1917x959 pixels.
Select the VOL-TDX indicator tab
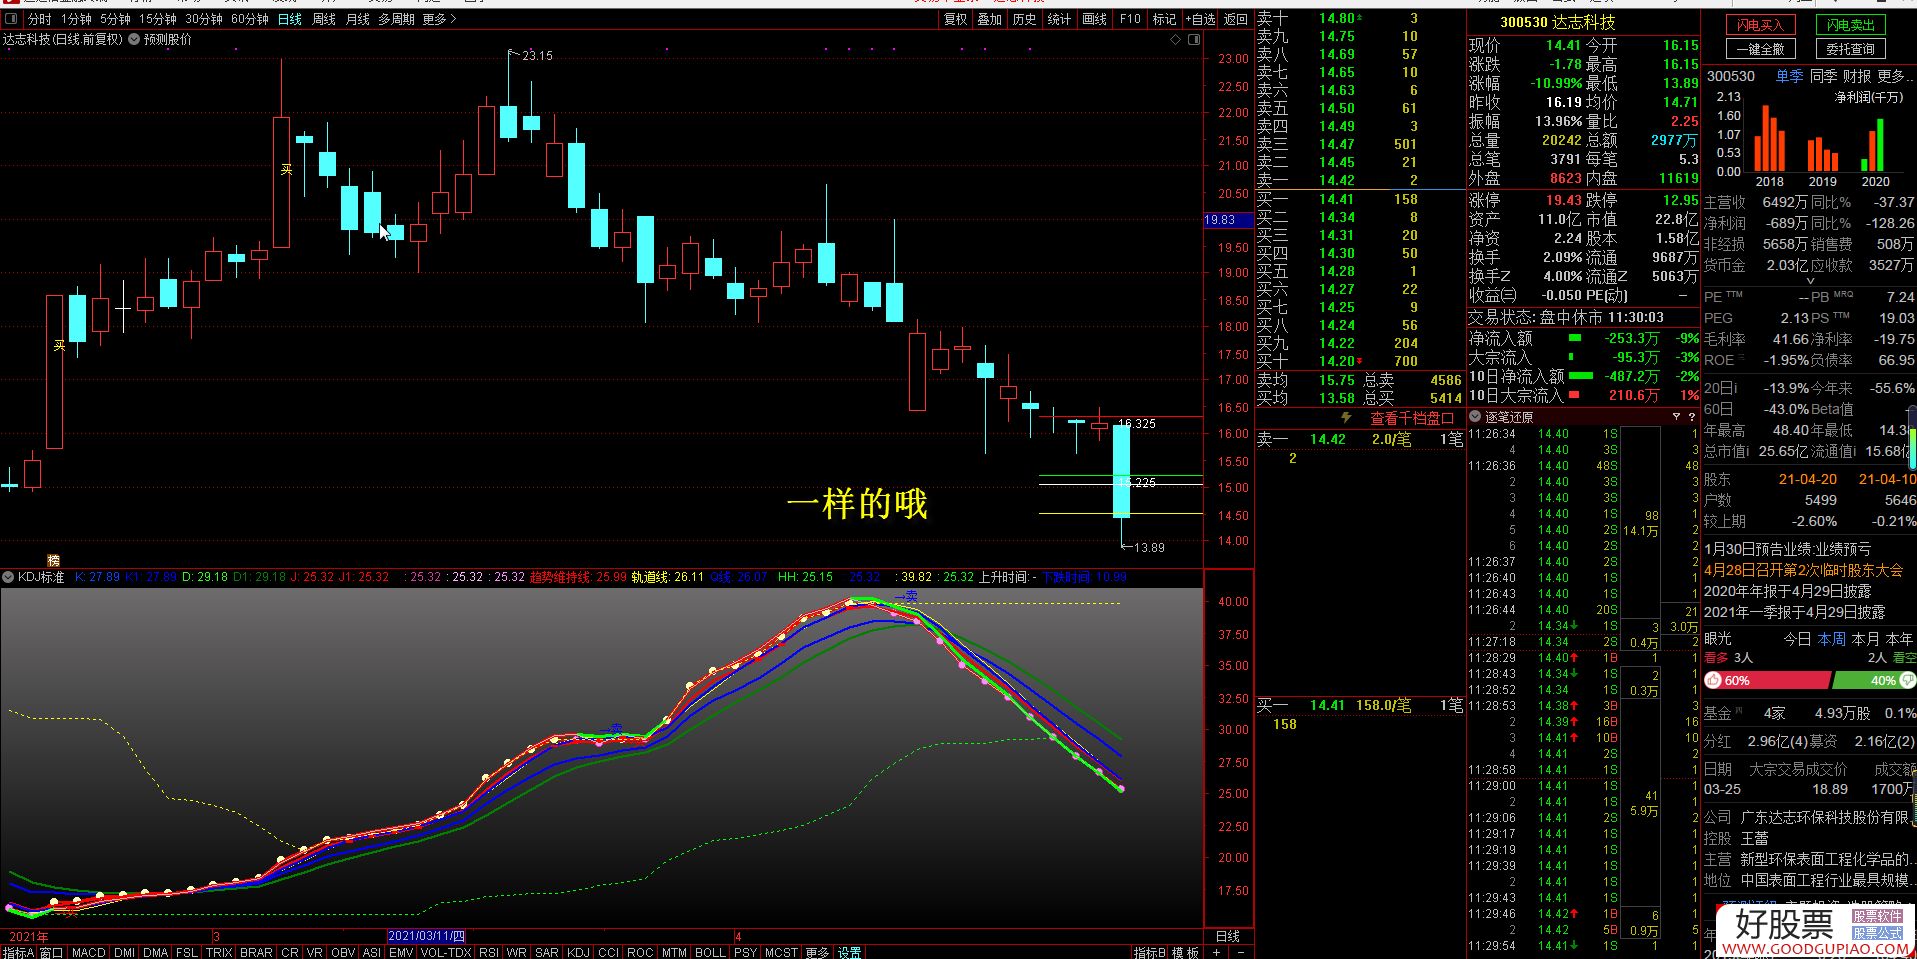point(446,952)
